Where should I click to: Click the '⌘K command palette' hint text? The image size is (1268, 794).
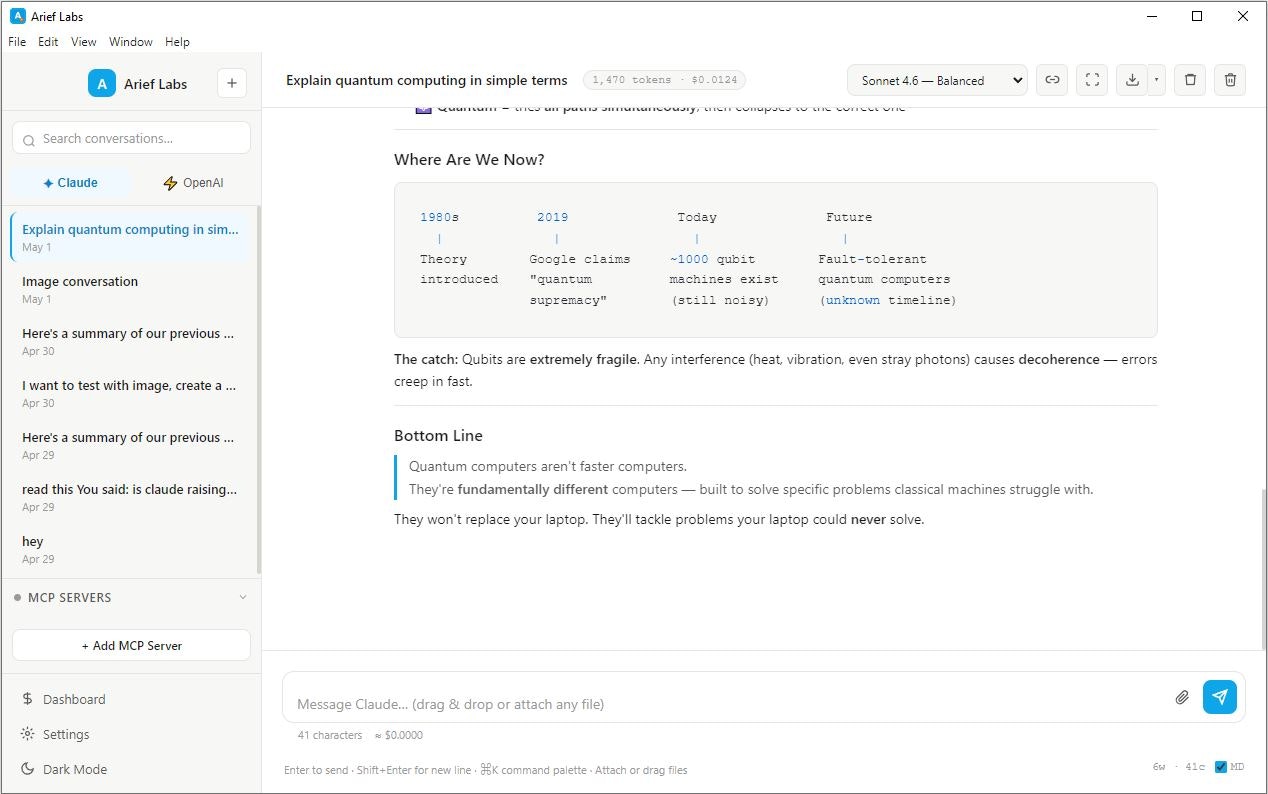(x=535, y=770)
